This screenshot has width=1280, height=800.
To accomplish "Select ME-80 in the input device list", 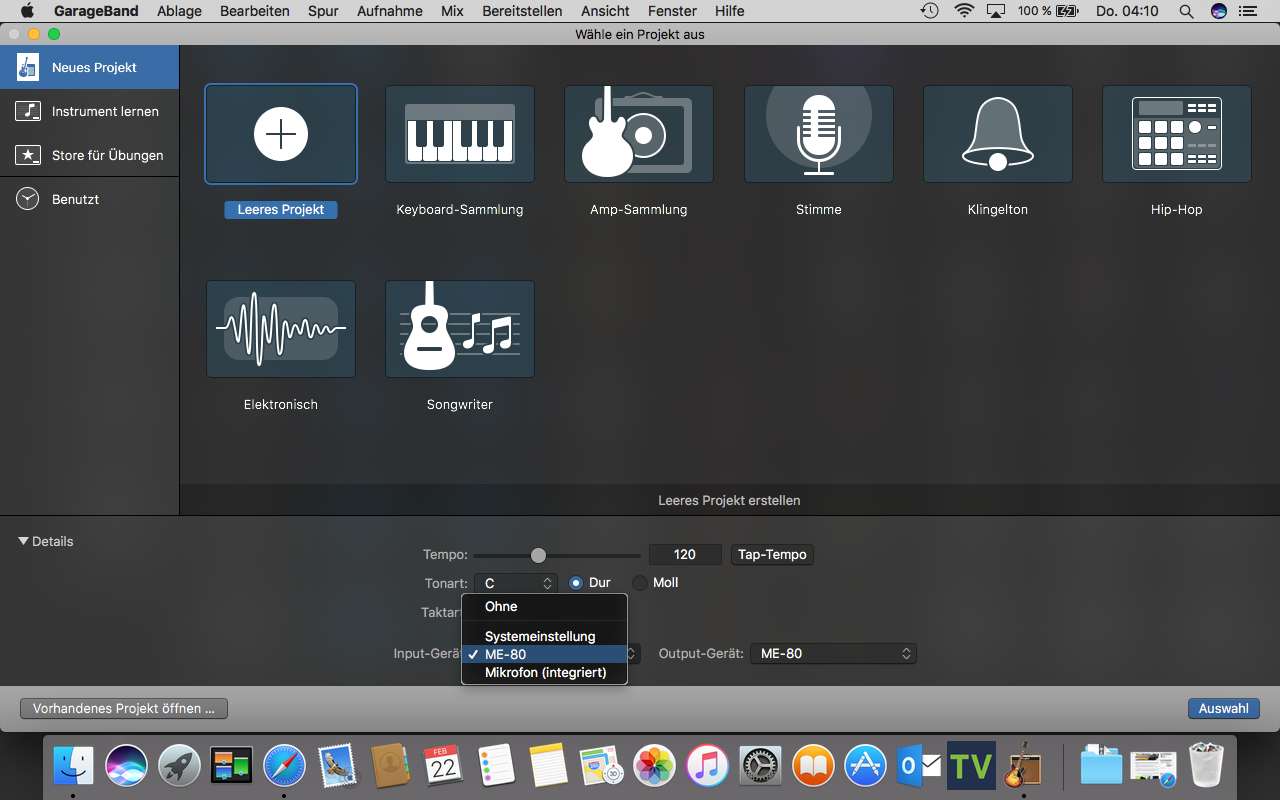I will pyautogui.click(x=544, y=654).
